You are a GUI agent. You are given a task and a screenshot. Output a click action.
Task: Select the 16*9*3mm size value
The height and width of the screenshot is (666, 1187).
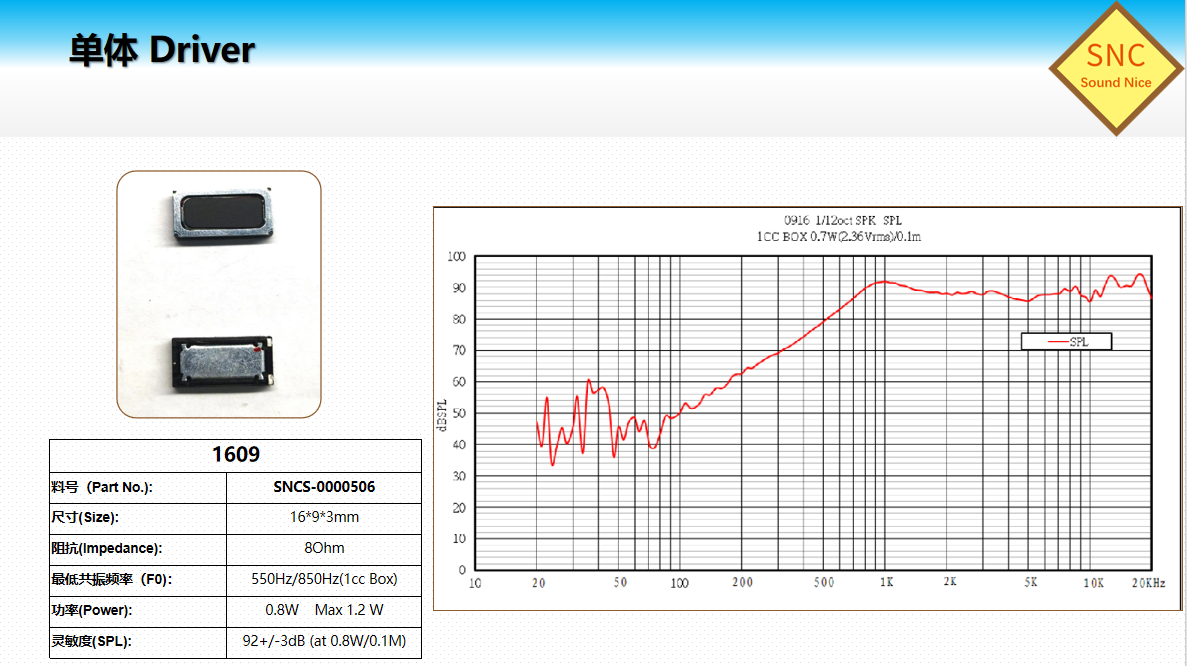tap(324, 518)
